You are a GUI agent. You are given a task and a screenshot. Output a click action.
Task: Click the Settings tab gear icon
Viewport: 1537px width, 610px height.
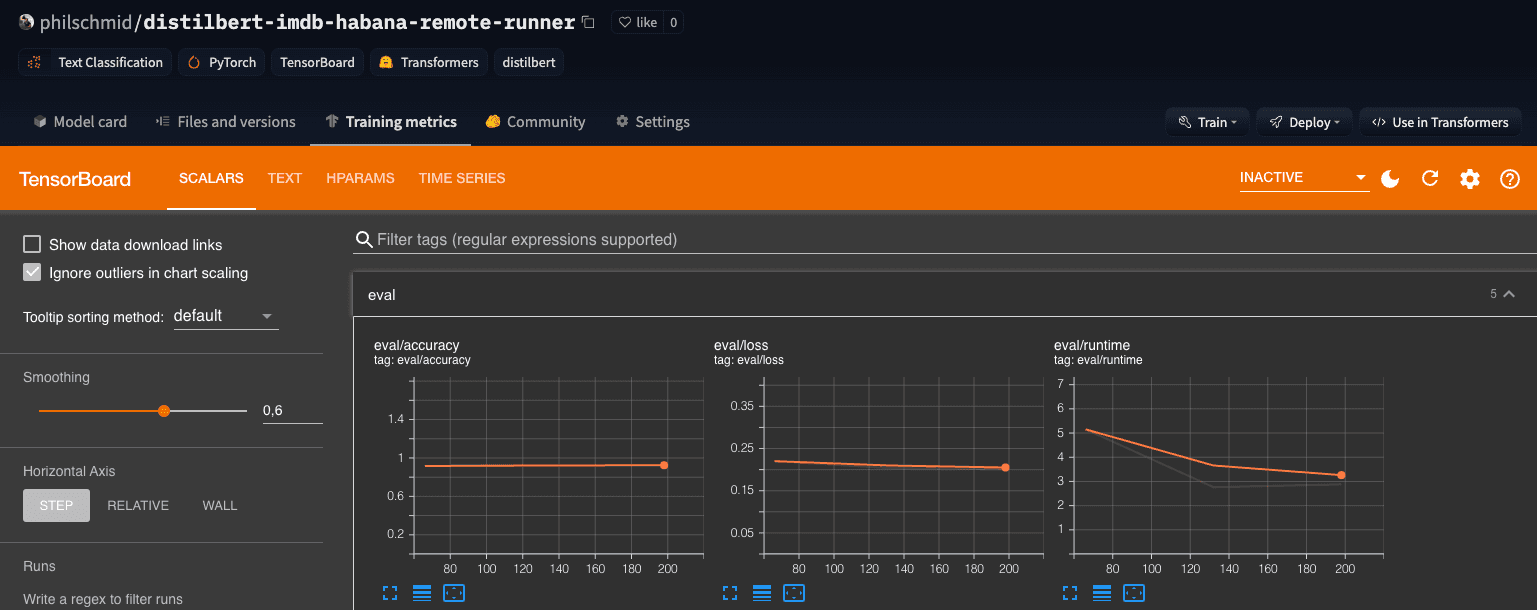622,122
